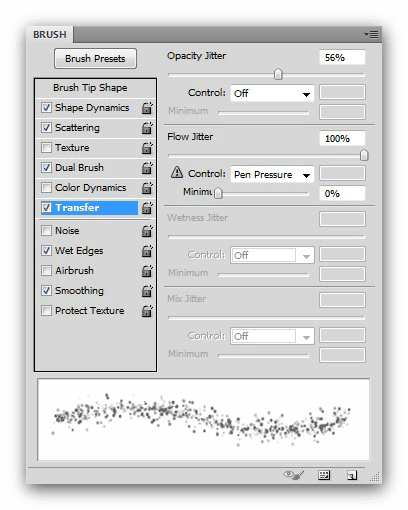Toggle lock icon for Noise

147,231
